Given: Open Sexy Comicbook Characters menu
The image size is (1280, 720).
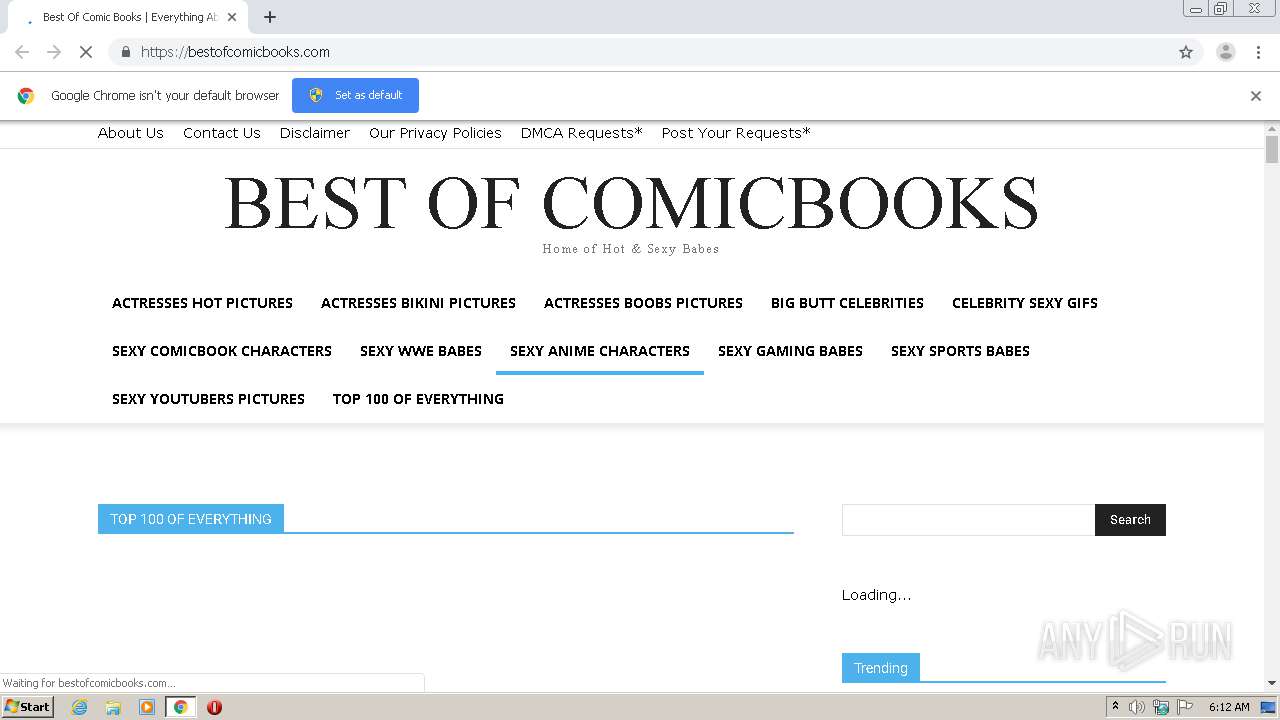Looking at the screenshot, I should pos(222,351).
